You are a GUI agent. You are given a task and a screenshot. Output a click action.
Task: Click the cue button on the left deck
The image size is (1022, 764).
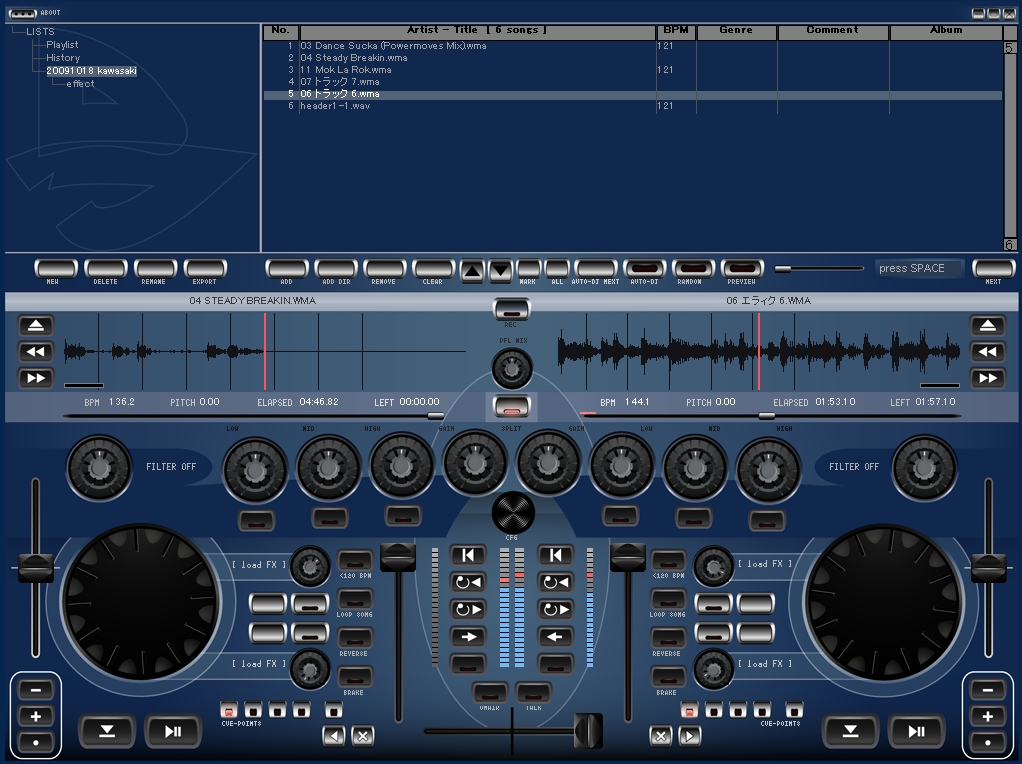coord(107,731)
